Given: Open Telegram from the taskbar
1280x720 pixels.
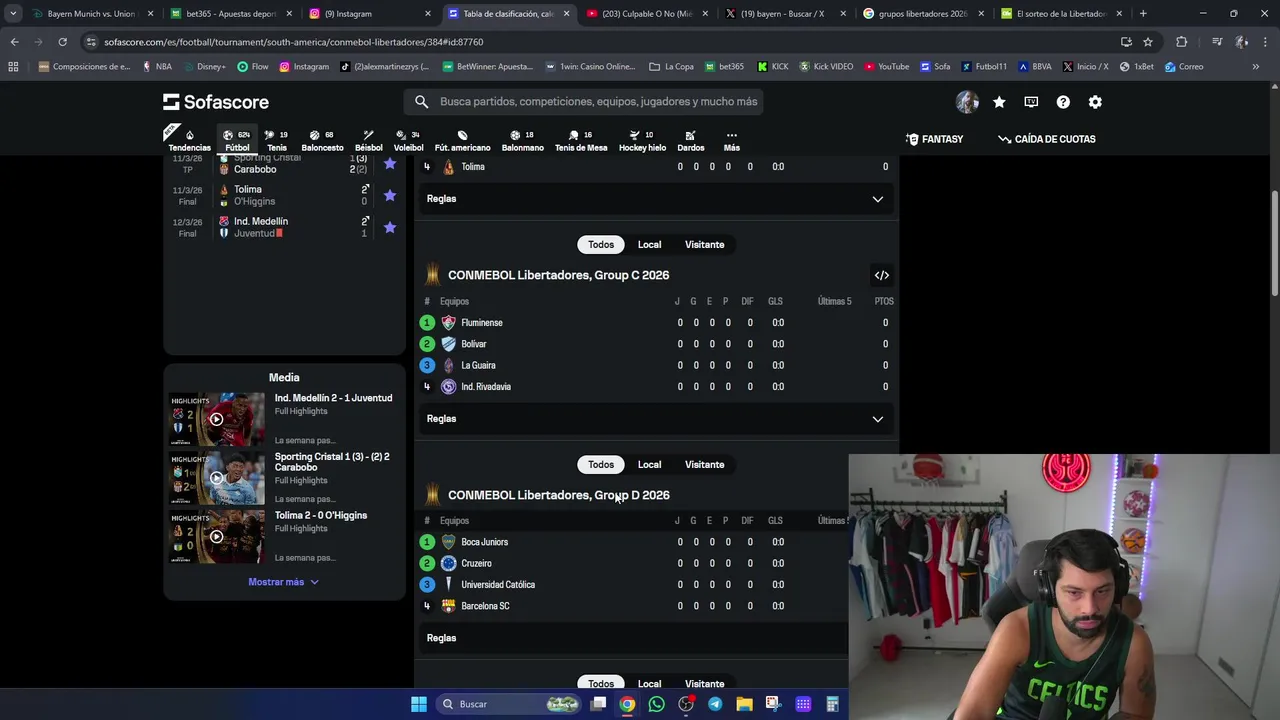Looking at the screenshot, I should (715, 704).
